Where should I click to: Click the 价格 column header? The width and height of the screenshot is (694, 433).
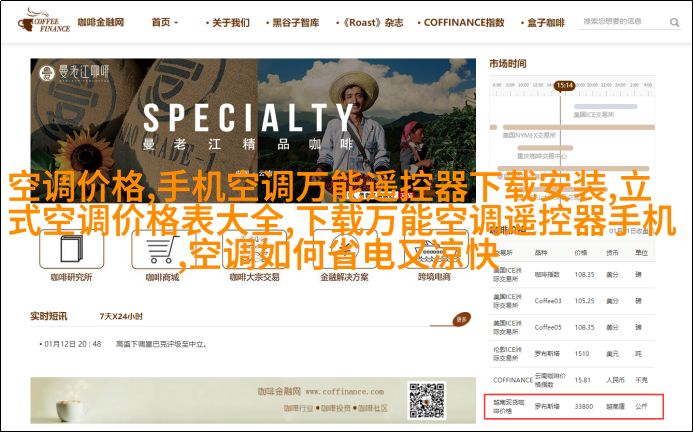coord(581,253)
